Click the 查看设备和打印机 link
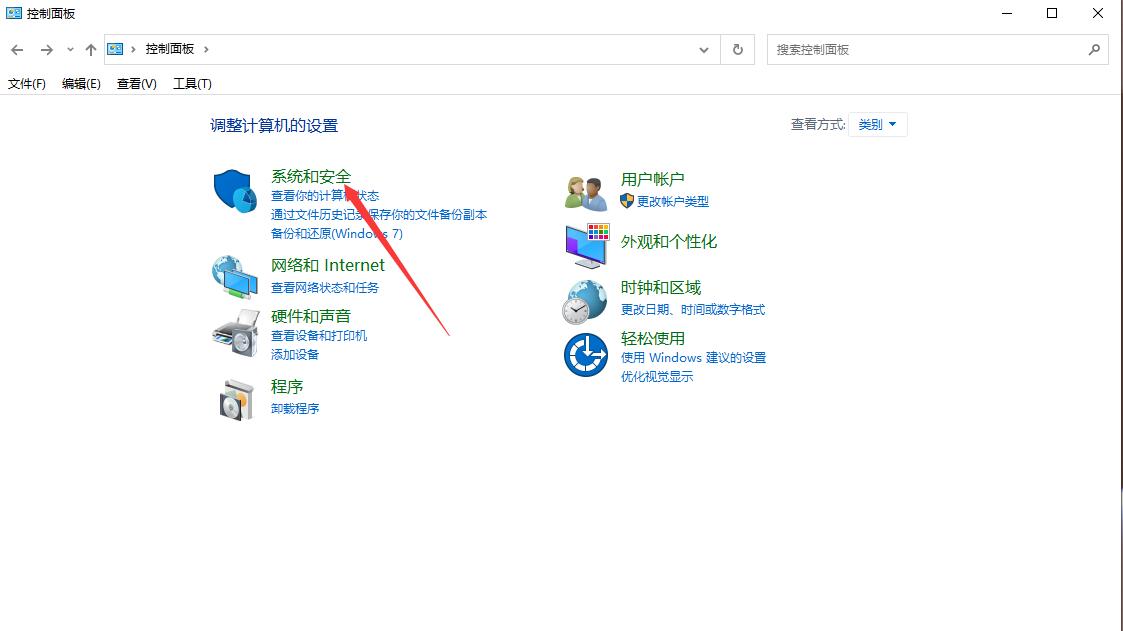 [319, 336]
